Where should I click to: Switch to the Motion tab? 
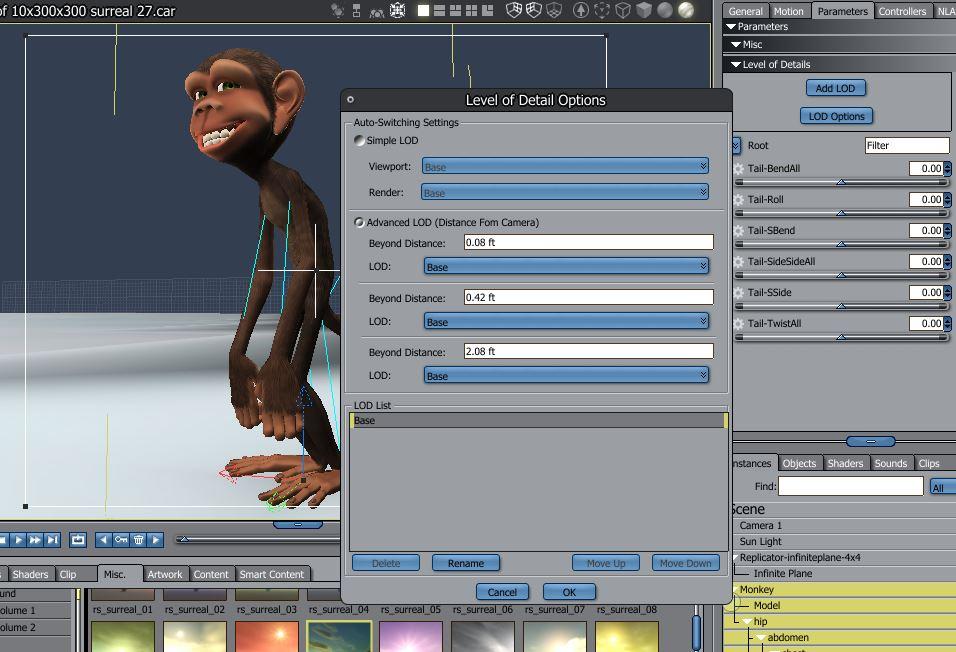(x=788, y=11)
